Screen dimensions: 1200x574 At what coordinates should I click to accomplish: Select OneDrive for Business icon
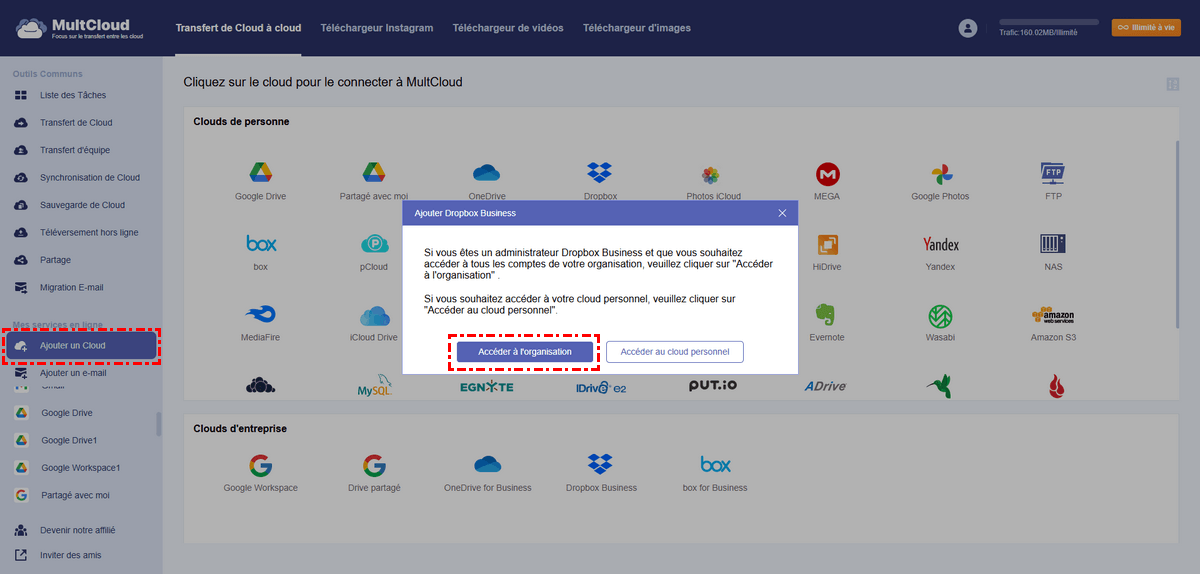(487, 464)
